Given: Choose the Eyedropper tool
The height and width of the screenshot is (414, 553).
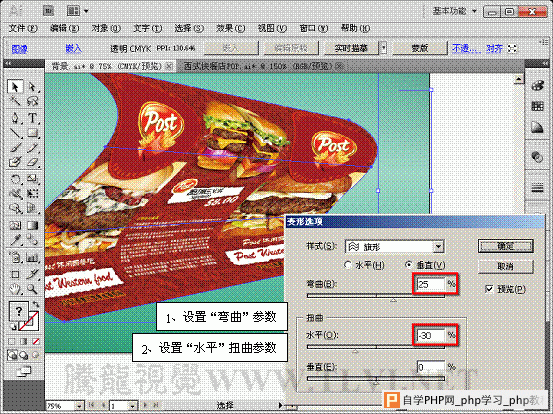Looking at the screenshot, I should click(x=15, y=240).
